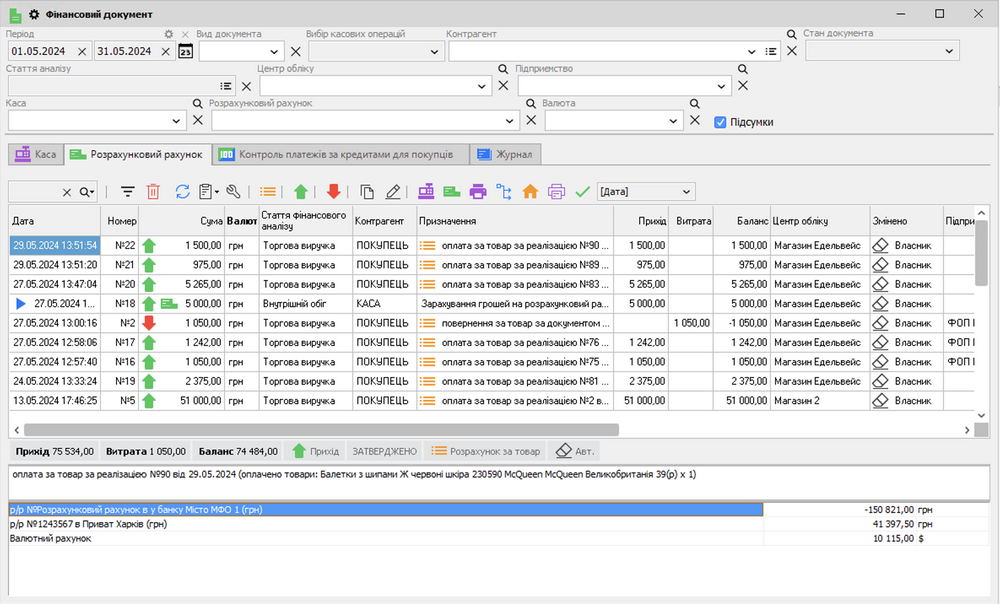
Task: Click the copy document icon in toolbar
Action: pyautogui.click(x=367, y=191)
